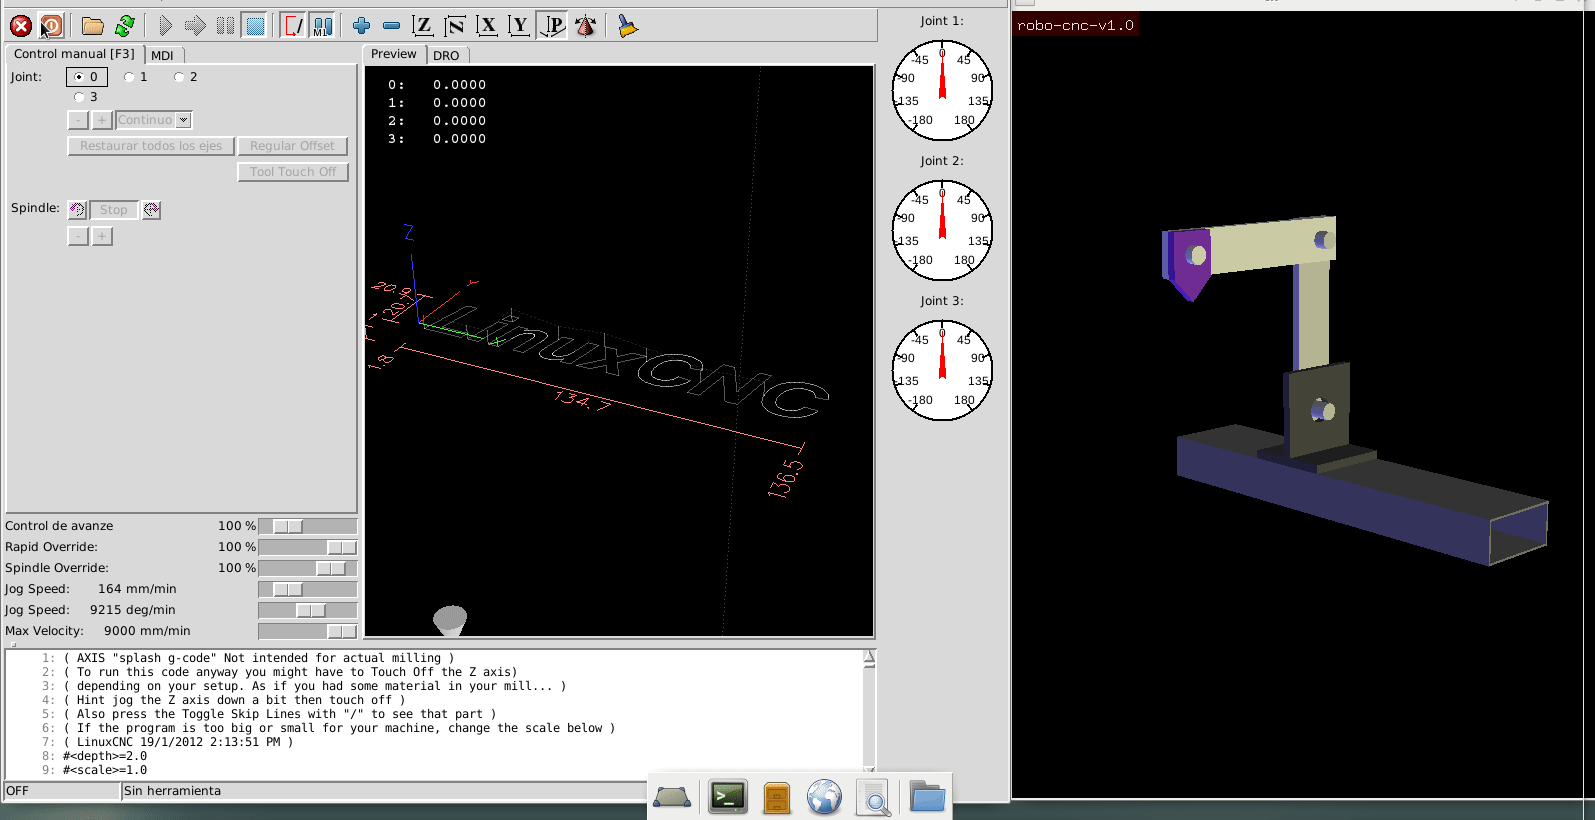Select G-code line 1 AXIS splash comment
This screenshot has height=820, width=1595.
(258, 658)
